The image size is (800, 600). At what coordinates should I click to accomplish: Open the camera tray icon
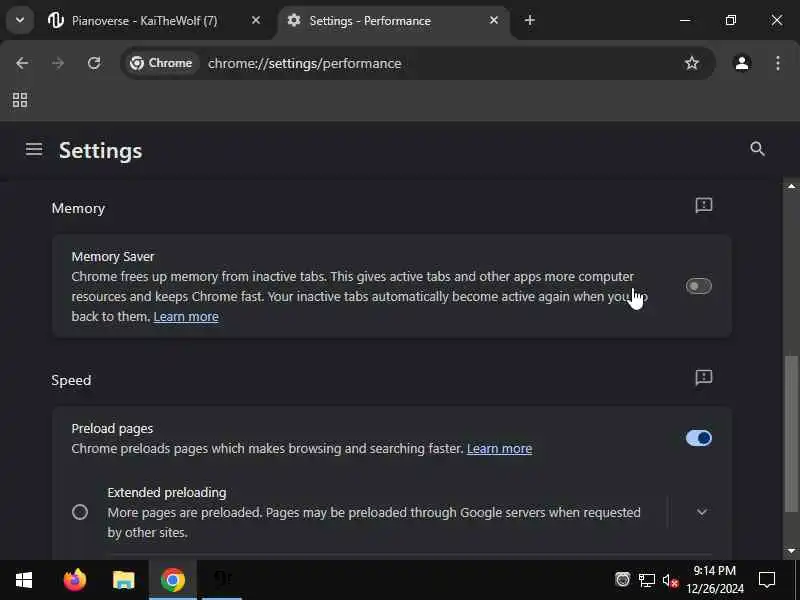click(622, 580)
